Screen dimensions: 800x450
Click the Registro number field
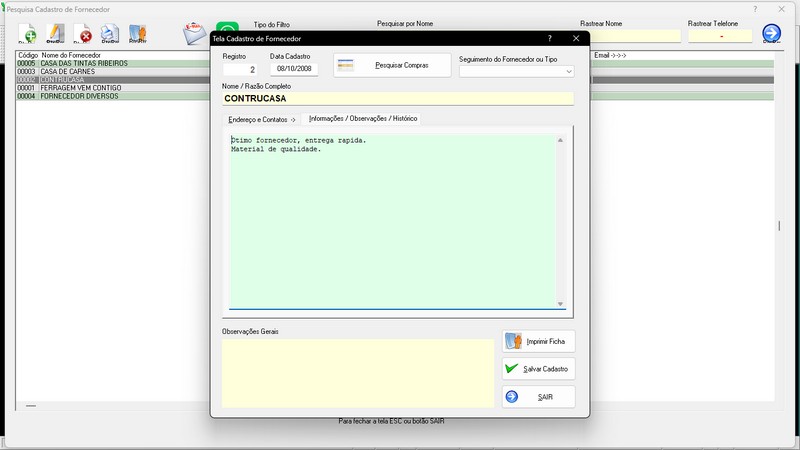click(x=240, y=69)
